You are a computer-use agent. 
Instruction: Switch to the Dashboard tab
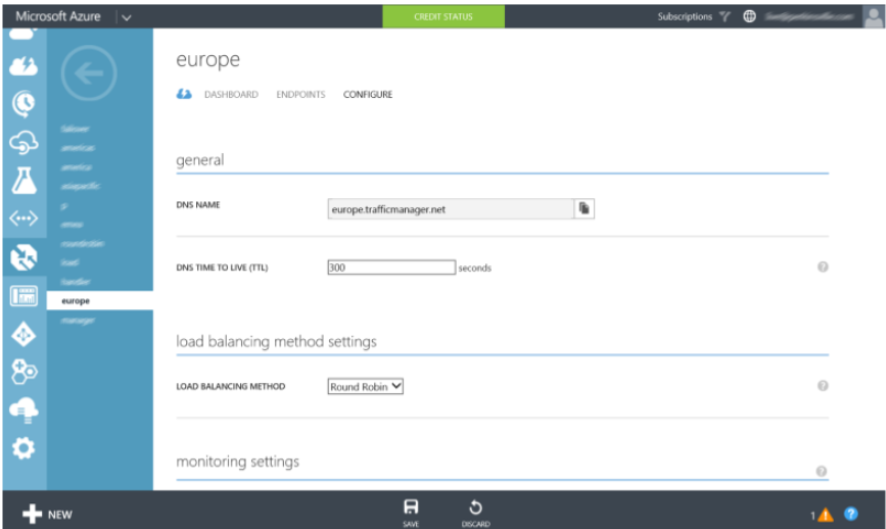tap(230, 95)
